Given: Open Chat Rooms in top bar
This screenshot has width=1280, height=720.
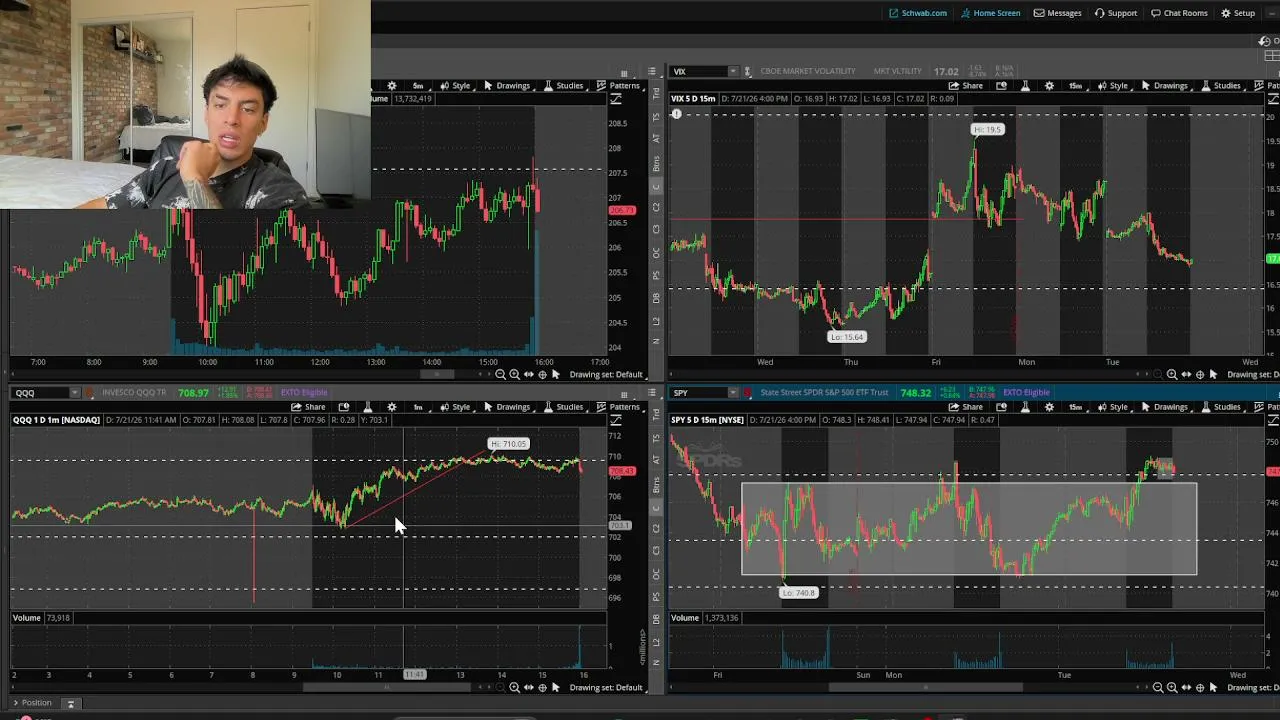Looking at the screenshot, I should point(1179,13).
